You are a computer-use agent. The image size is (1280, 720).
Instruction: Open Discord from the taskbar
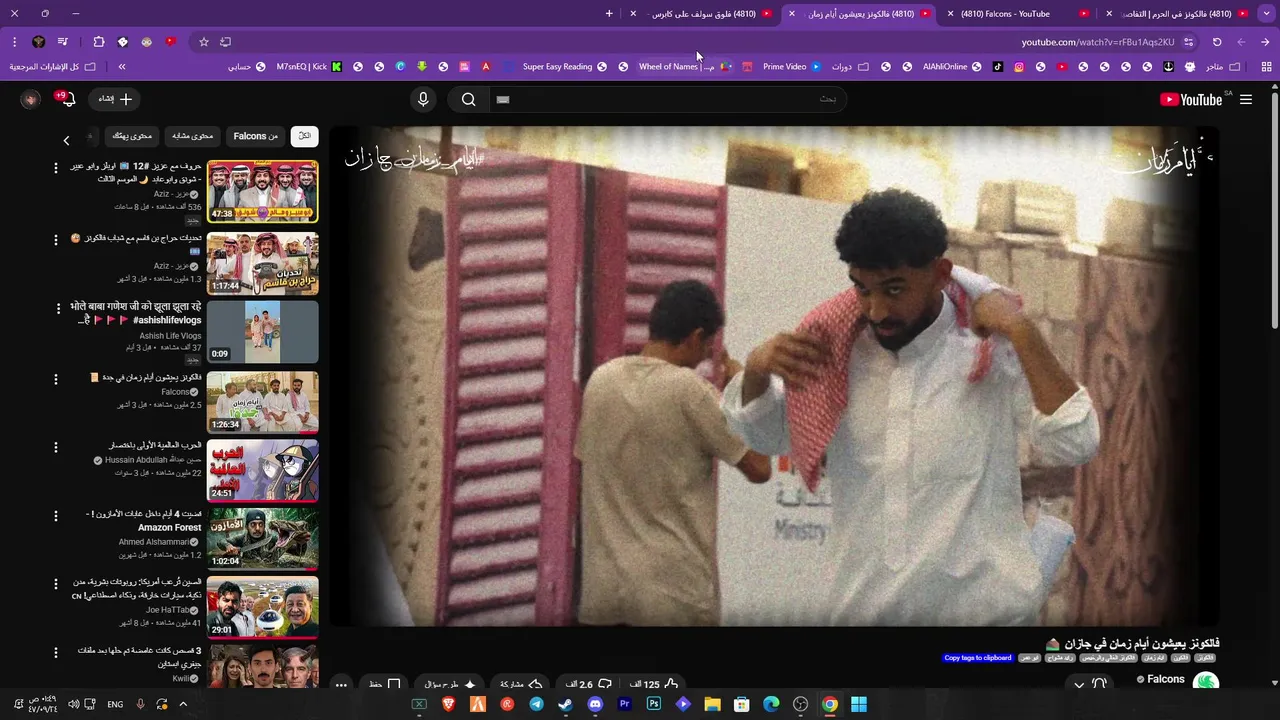click(595, 704)
